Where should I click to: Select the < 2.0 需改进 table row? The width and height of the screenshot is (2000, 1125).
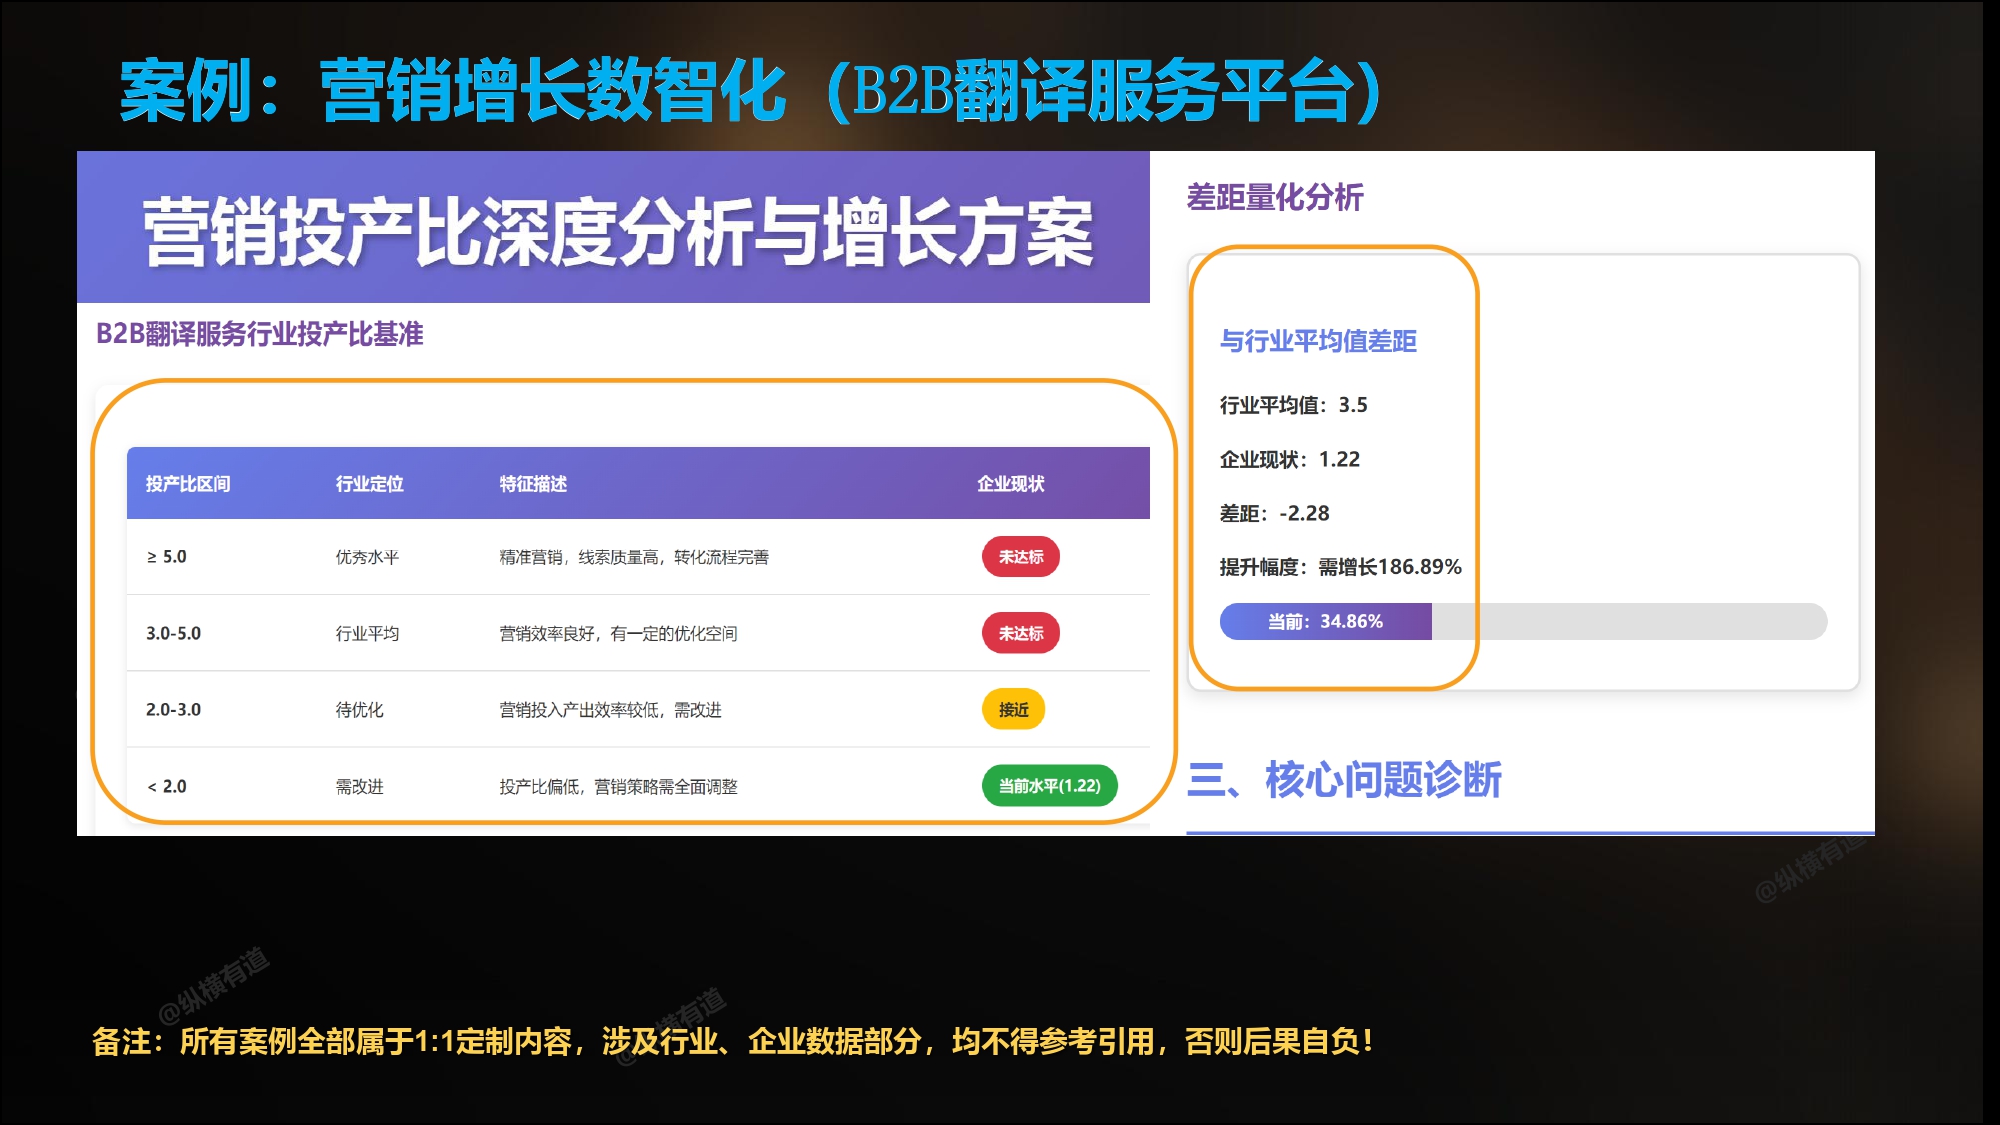click(638, 786)
